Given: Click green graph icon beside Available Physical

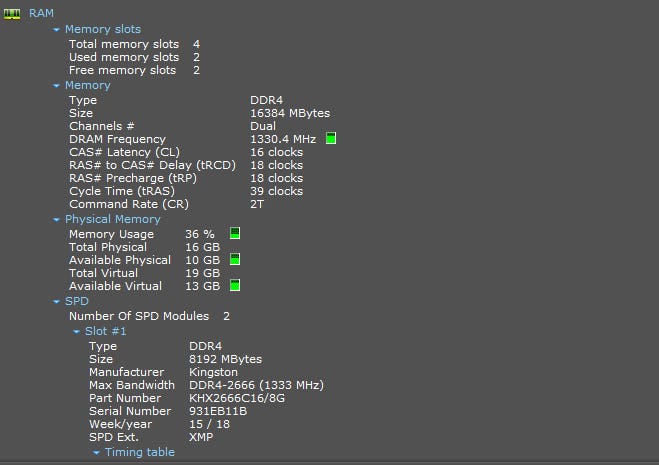Looking at the screenshot, I should [x=235, y=259].
